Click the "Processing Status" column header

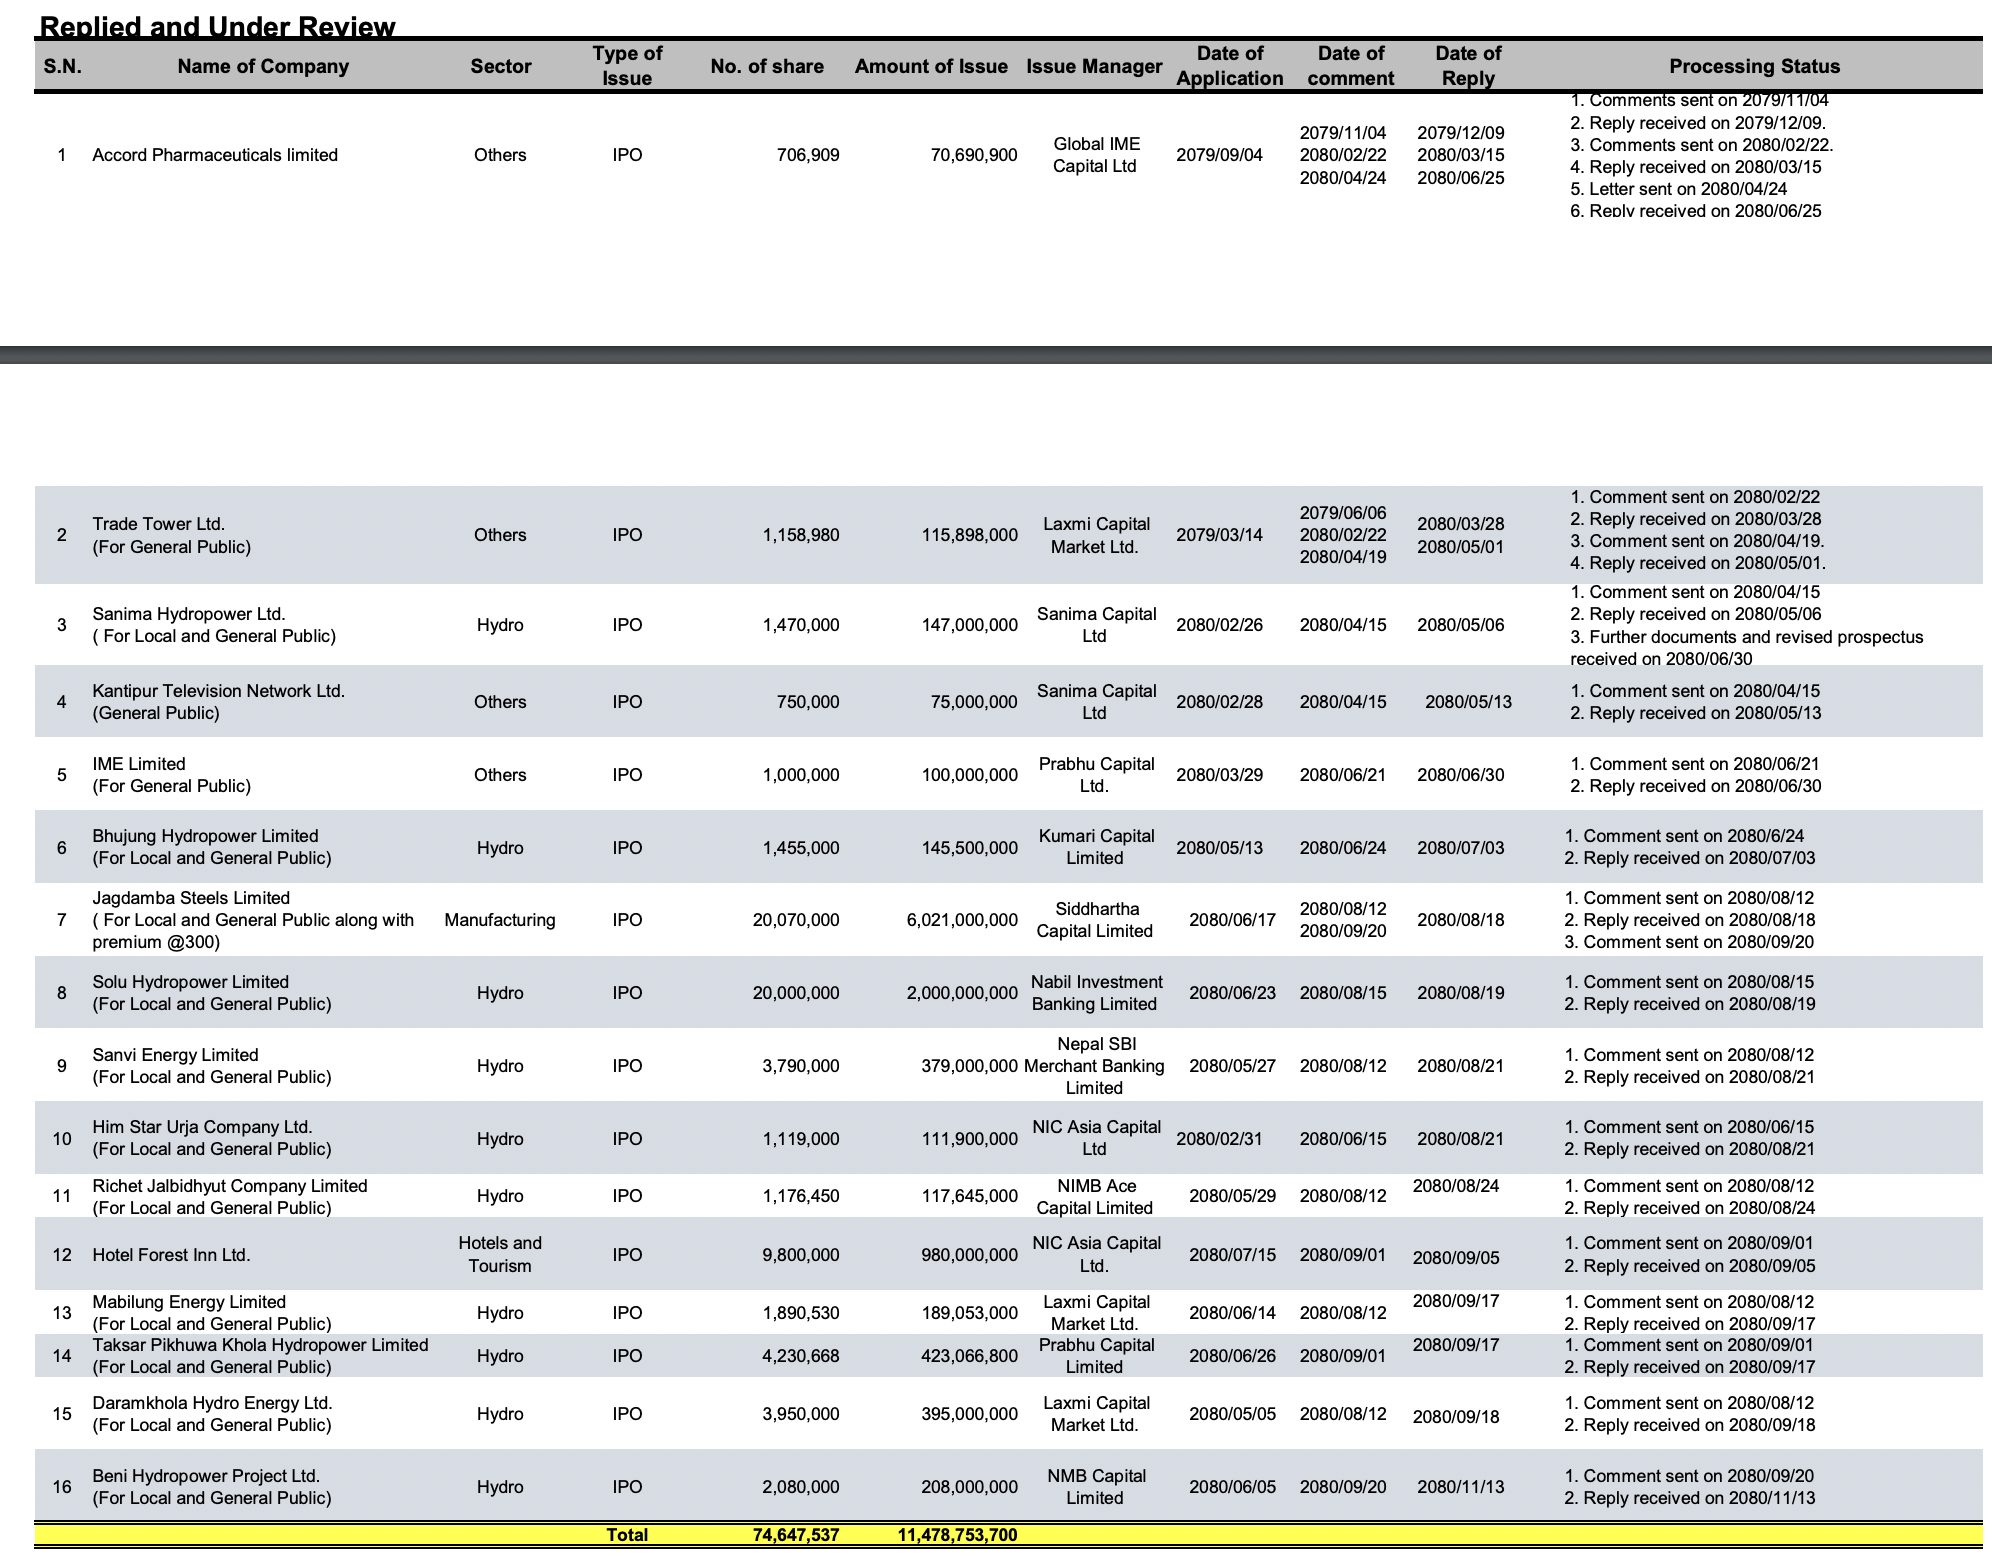pyautogui.click(x=1754, y=66)
